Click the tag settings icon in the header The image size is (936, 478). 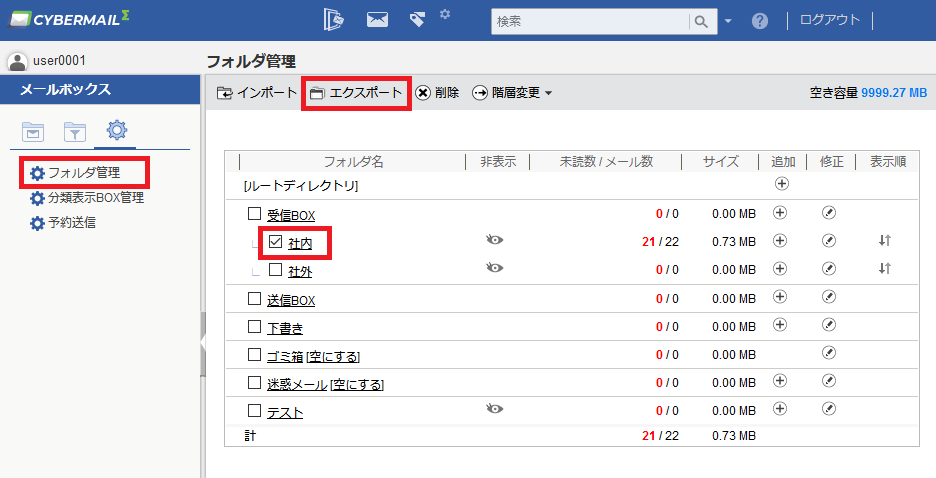click(x=418, y=20)
